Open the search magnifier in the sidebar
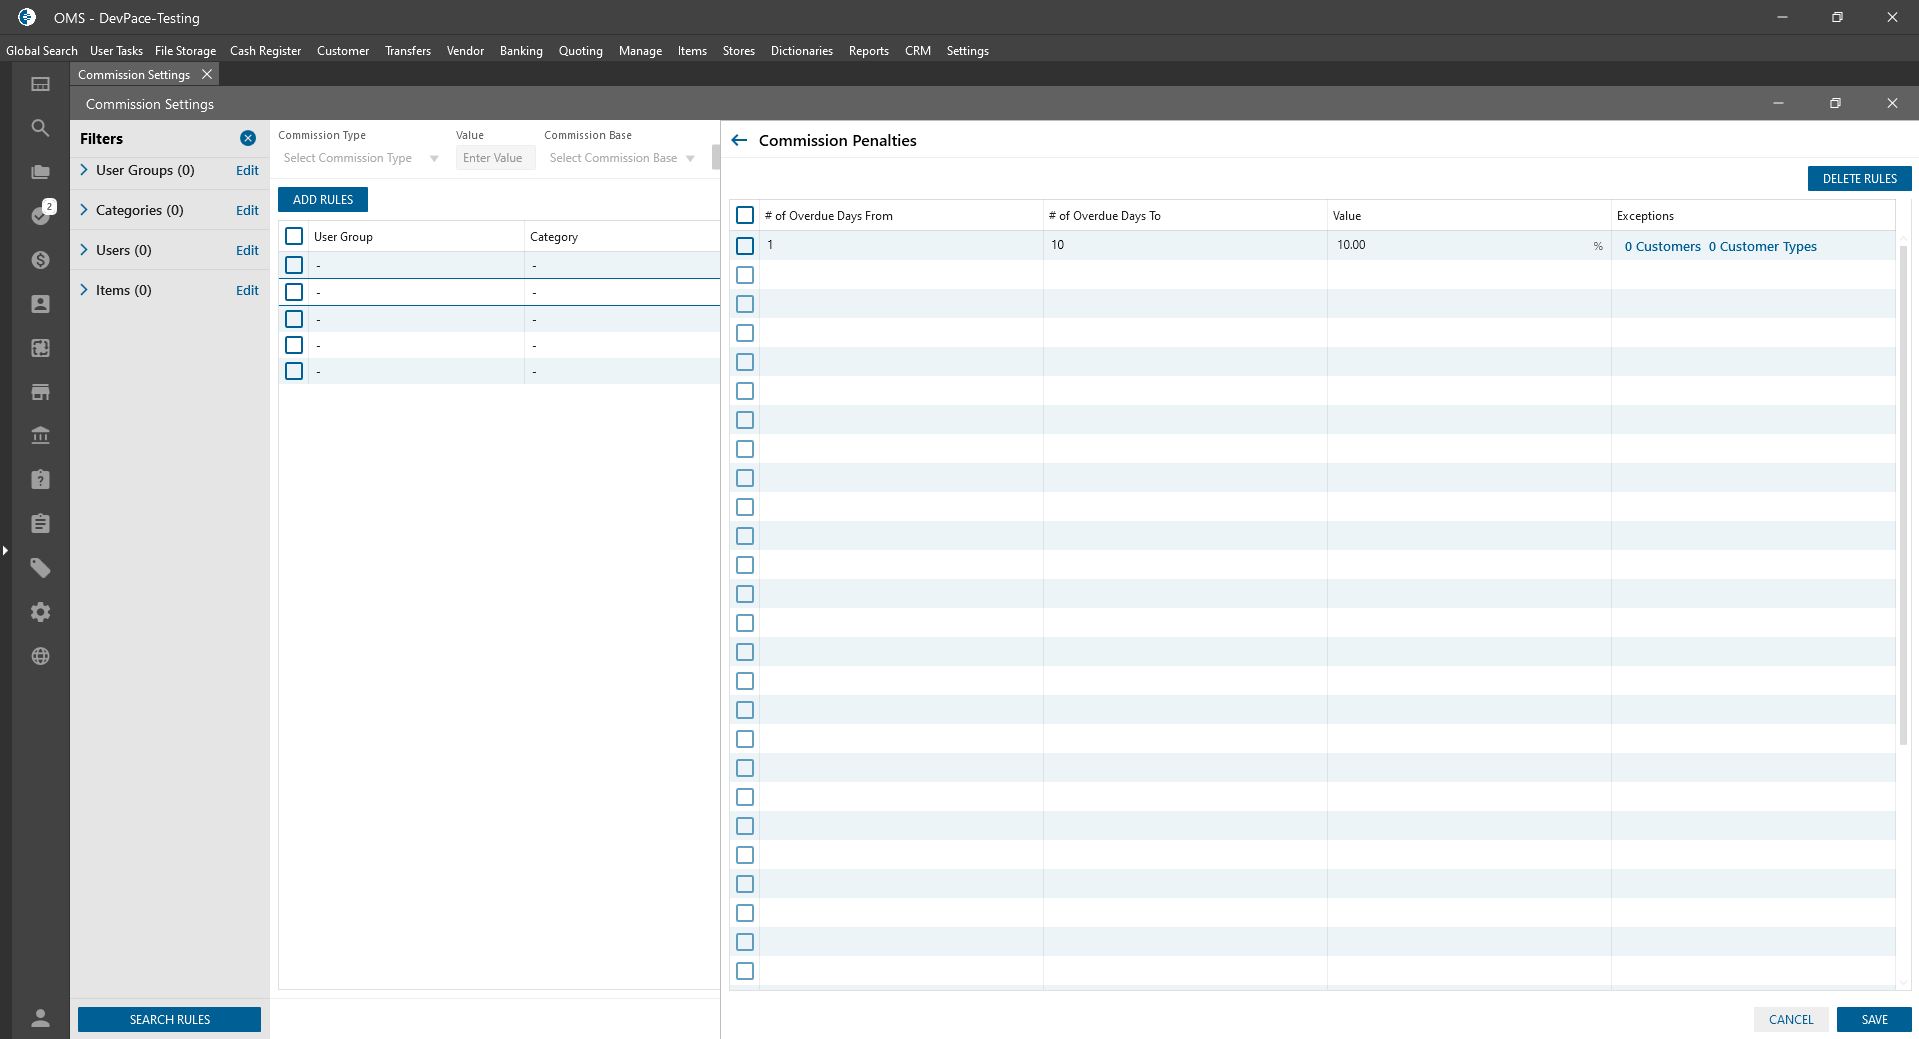 click(40, 128)
